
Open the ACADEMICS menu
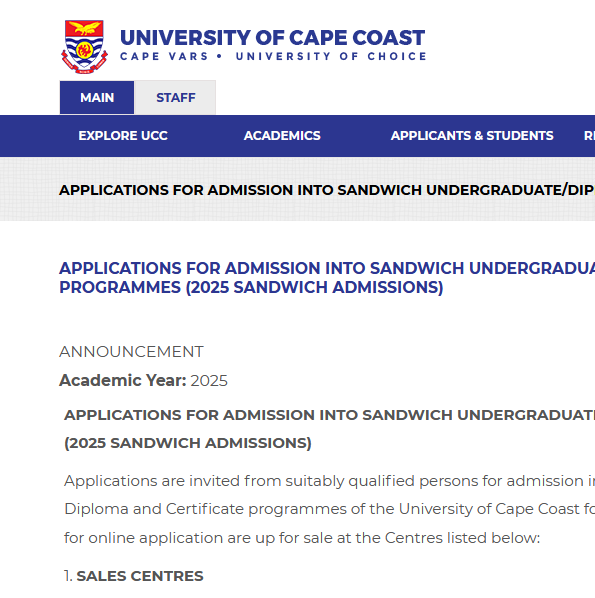pyautogui.click(x=282, y=136)
